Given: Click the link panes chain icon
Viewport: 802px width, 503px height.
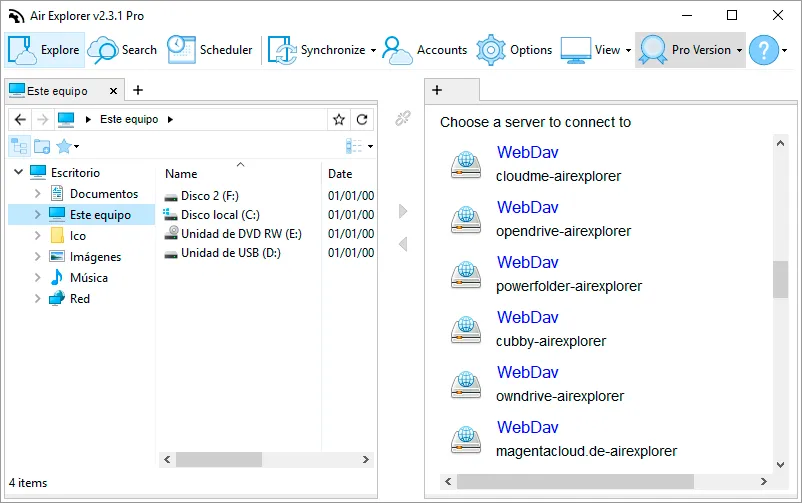Looking at the screenshot, I should [x=403, y=118].
